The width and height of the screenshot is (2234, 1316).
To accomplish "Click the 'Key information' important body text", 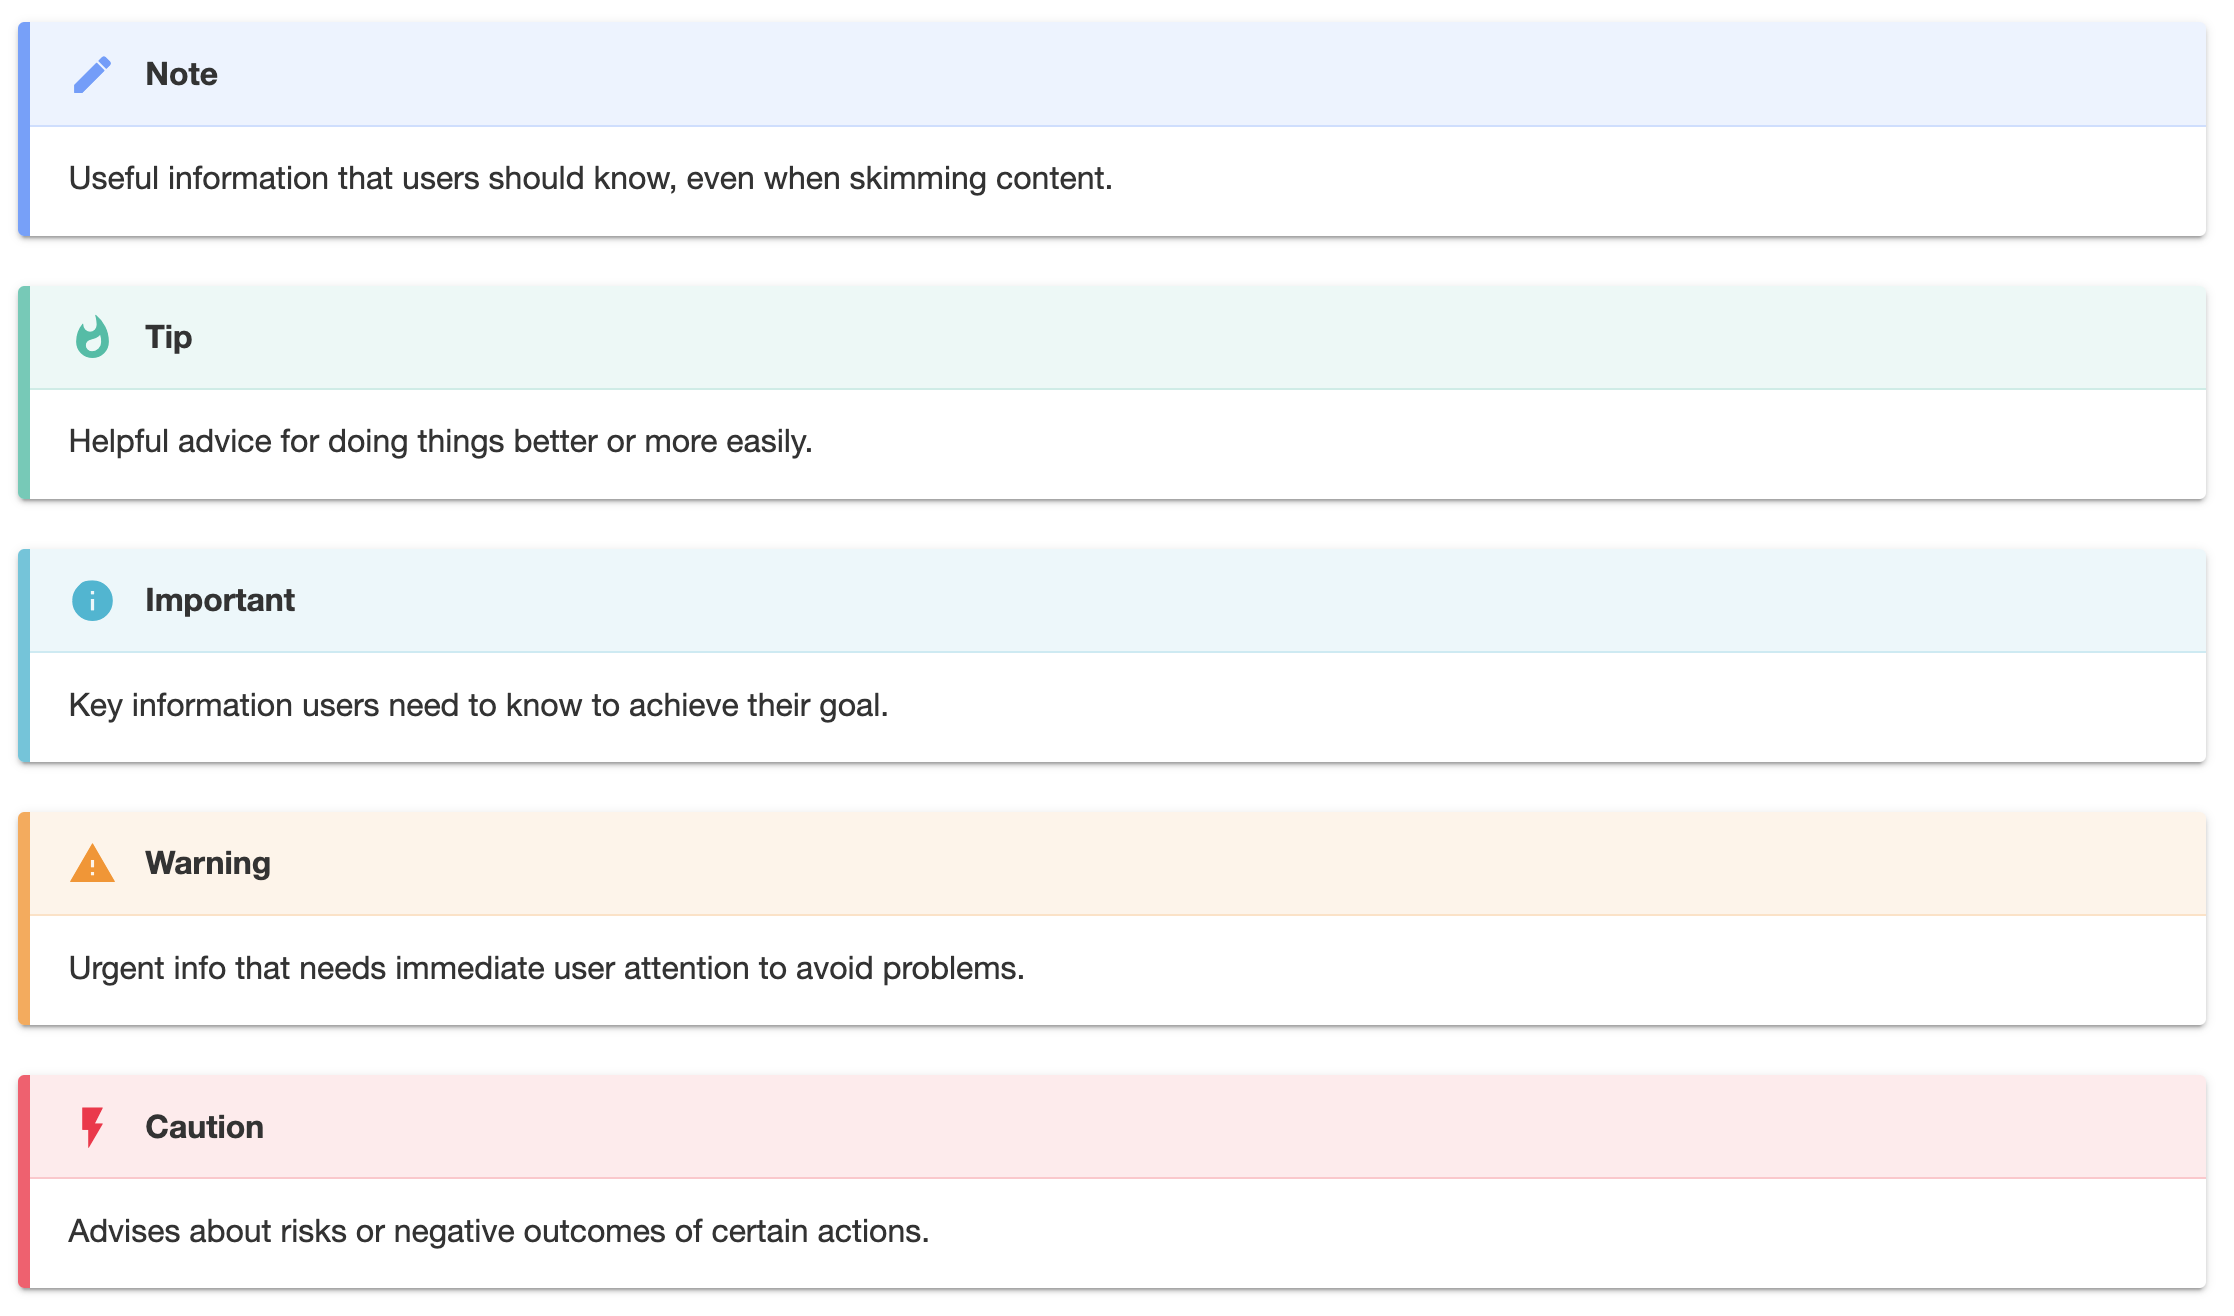I will click(x=478, y=706).
